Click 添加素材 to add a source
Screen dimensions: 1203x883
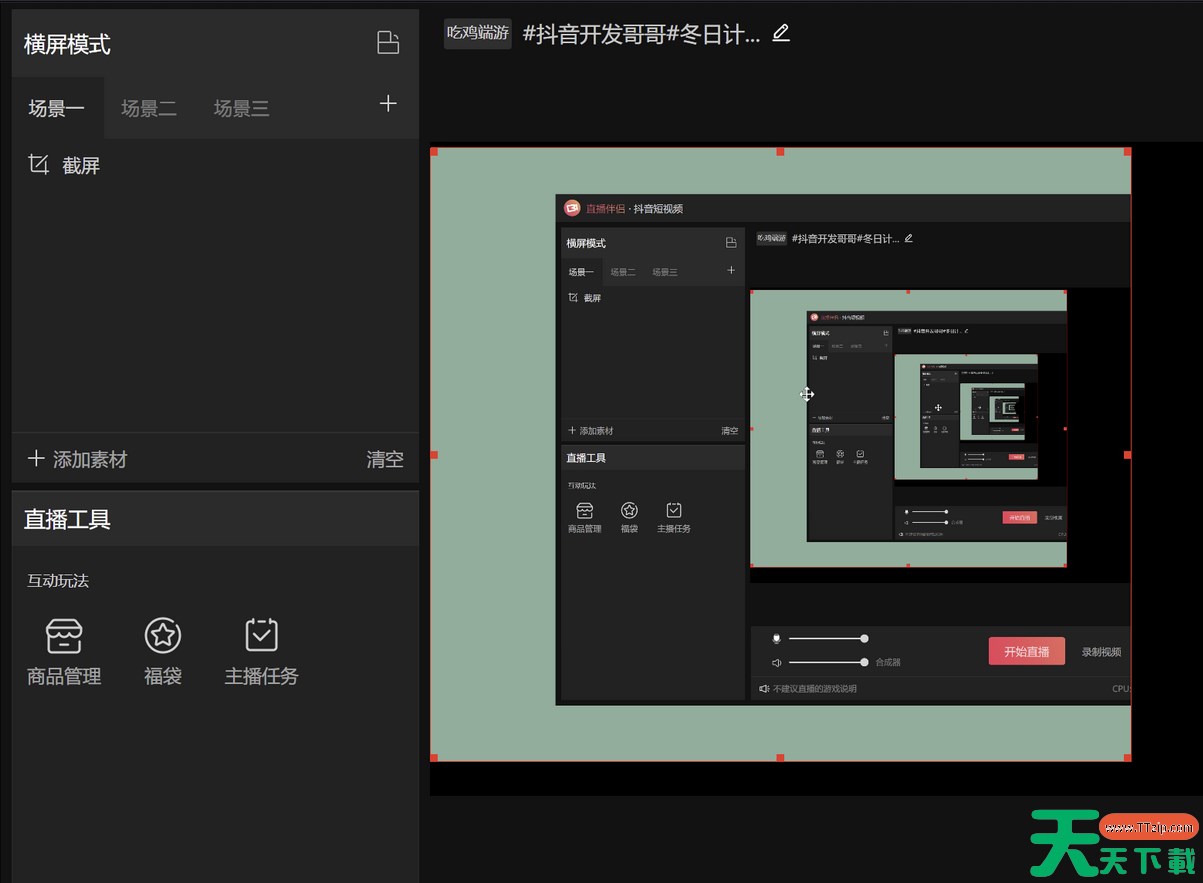pos(77,459)
